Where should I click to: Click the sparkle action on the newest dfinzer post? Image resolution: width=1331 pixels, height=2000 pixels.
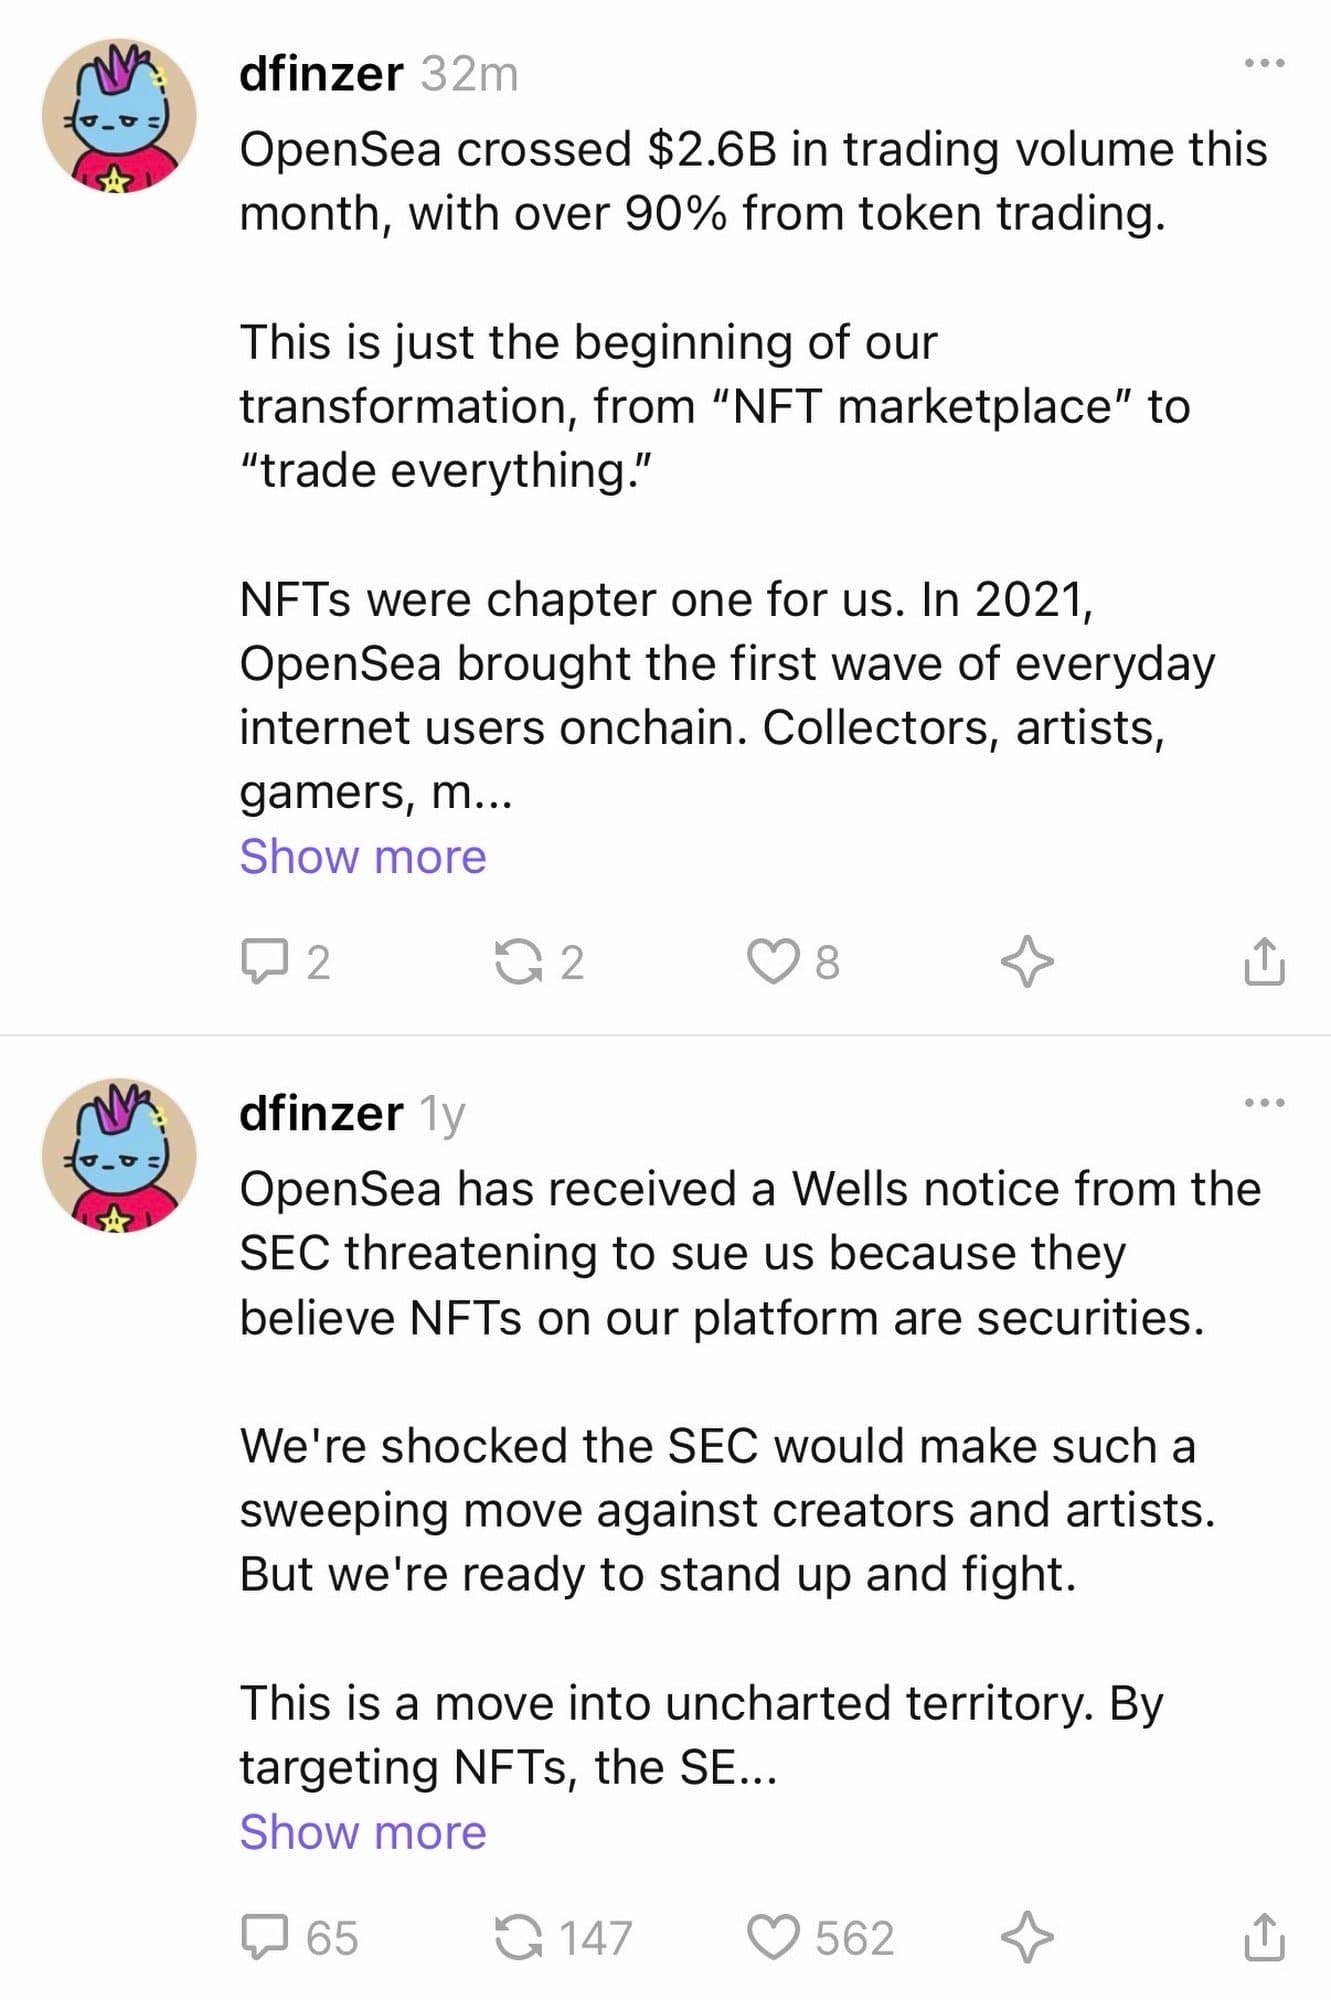coord(1029,963)
